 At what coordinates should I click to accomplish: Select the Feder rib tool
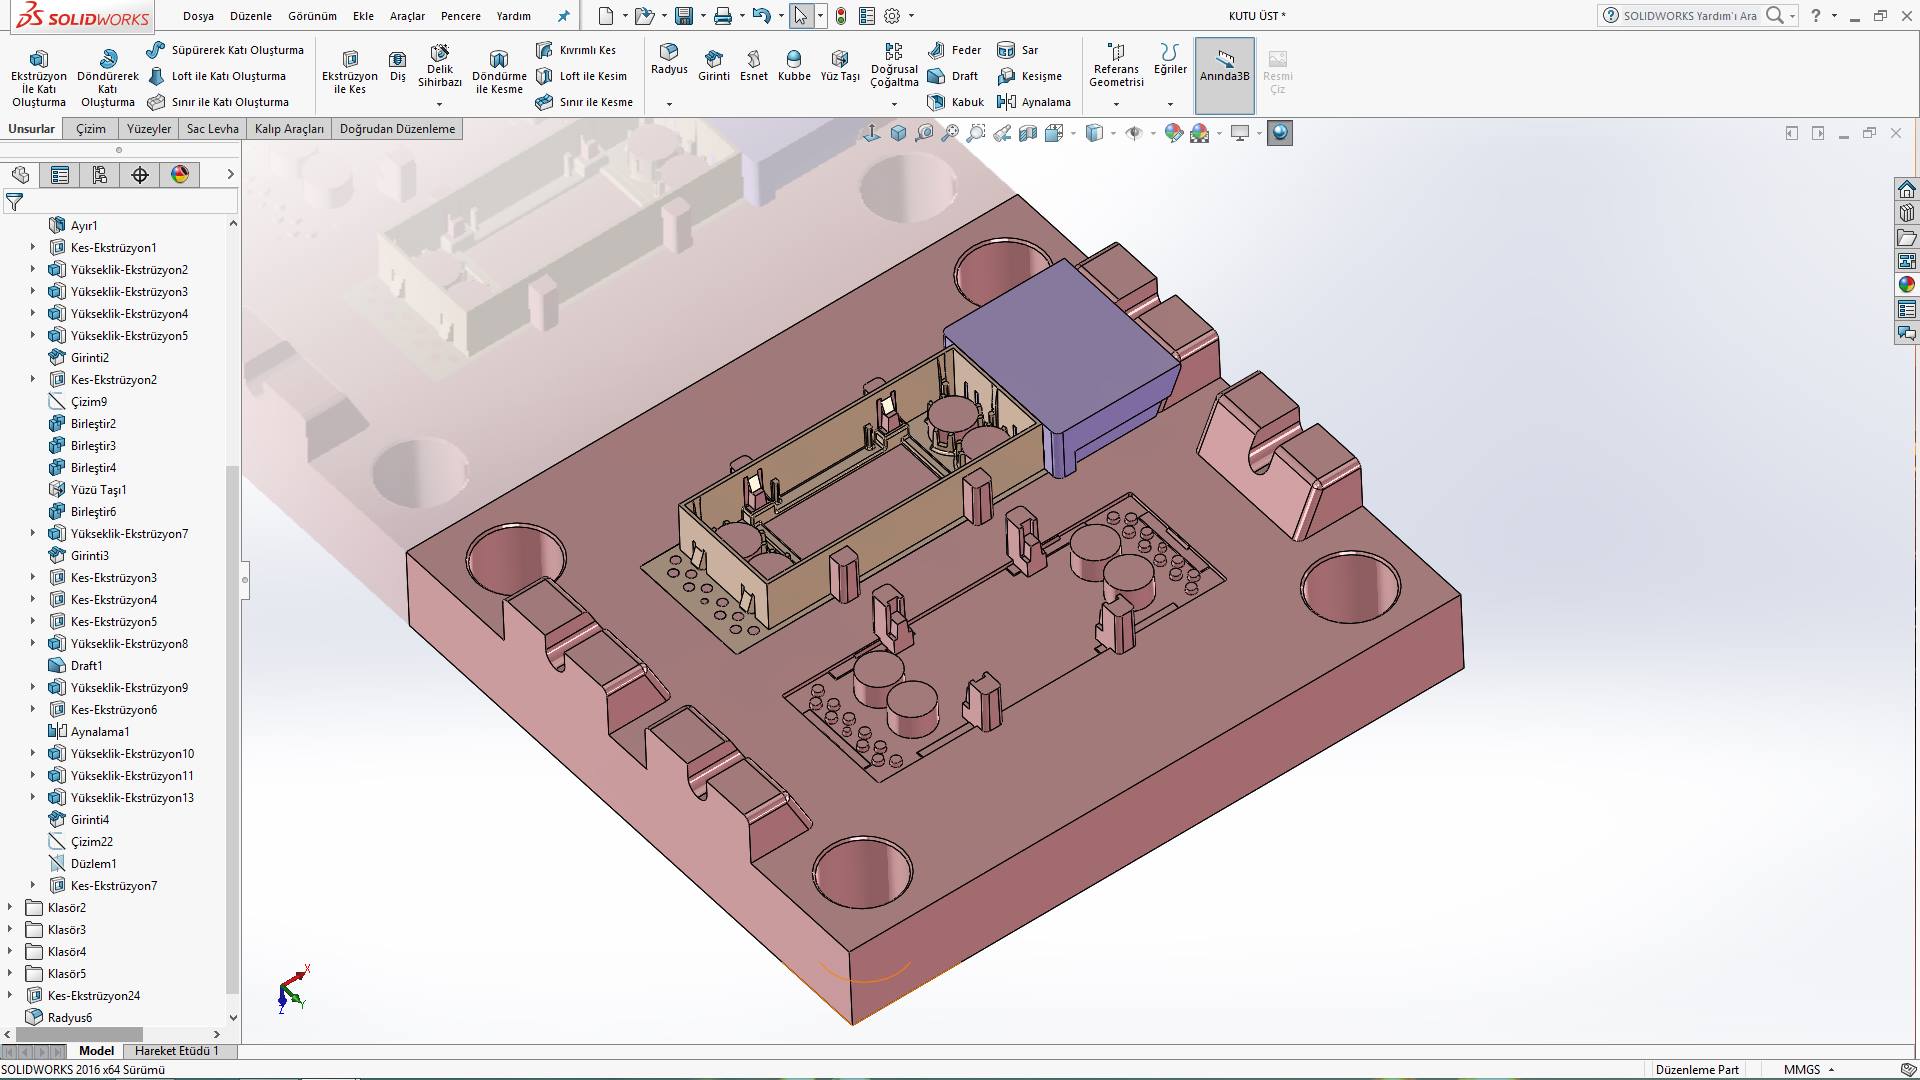[x=955, y=50]
